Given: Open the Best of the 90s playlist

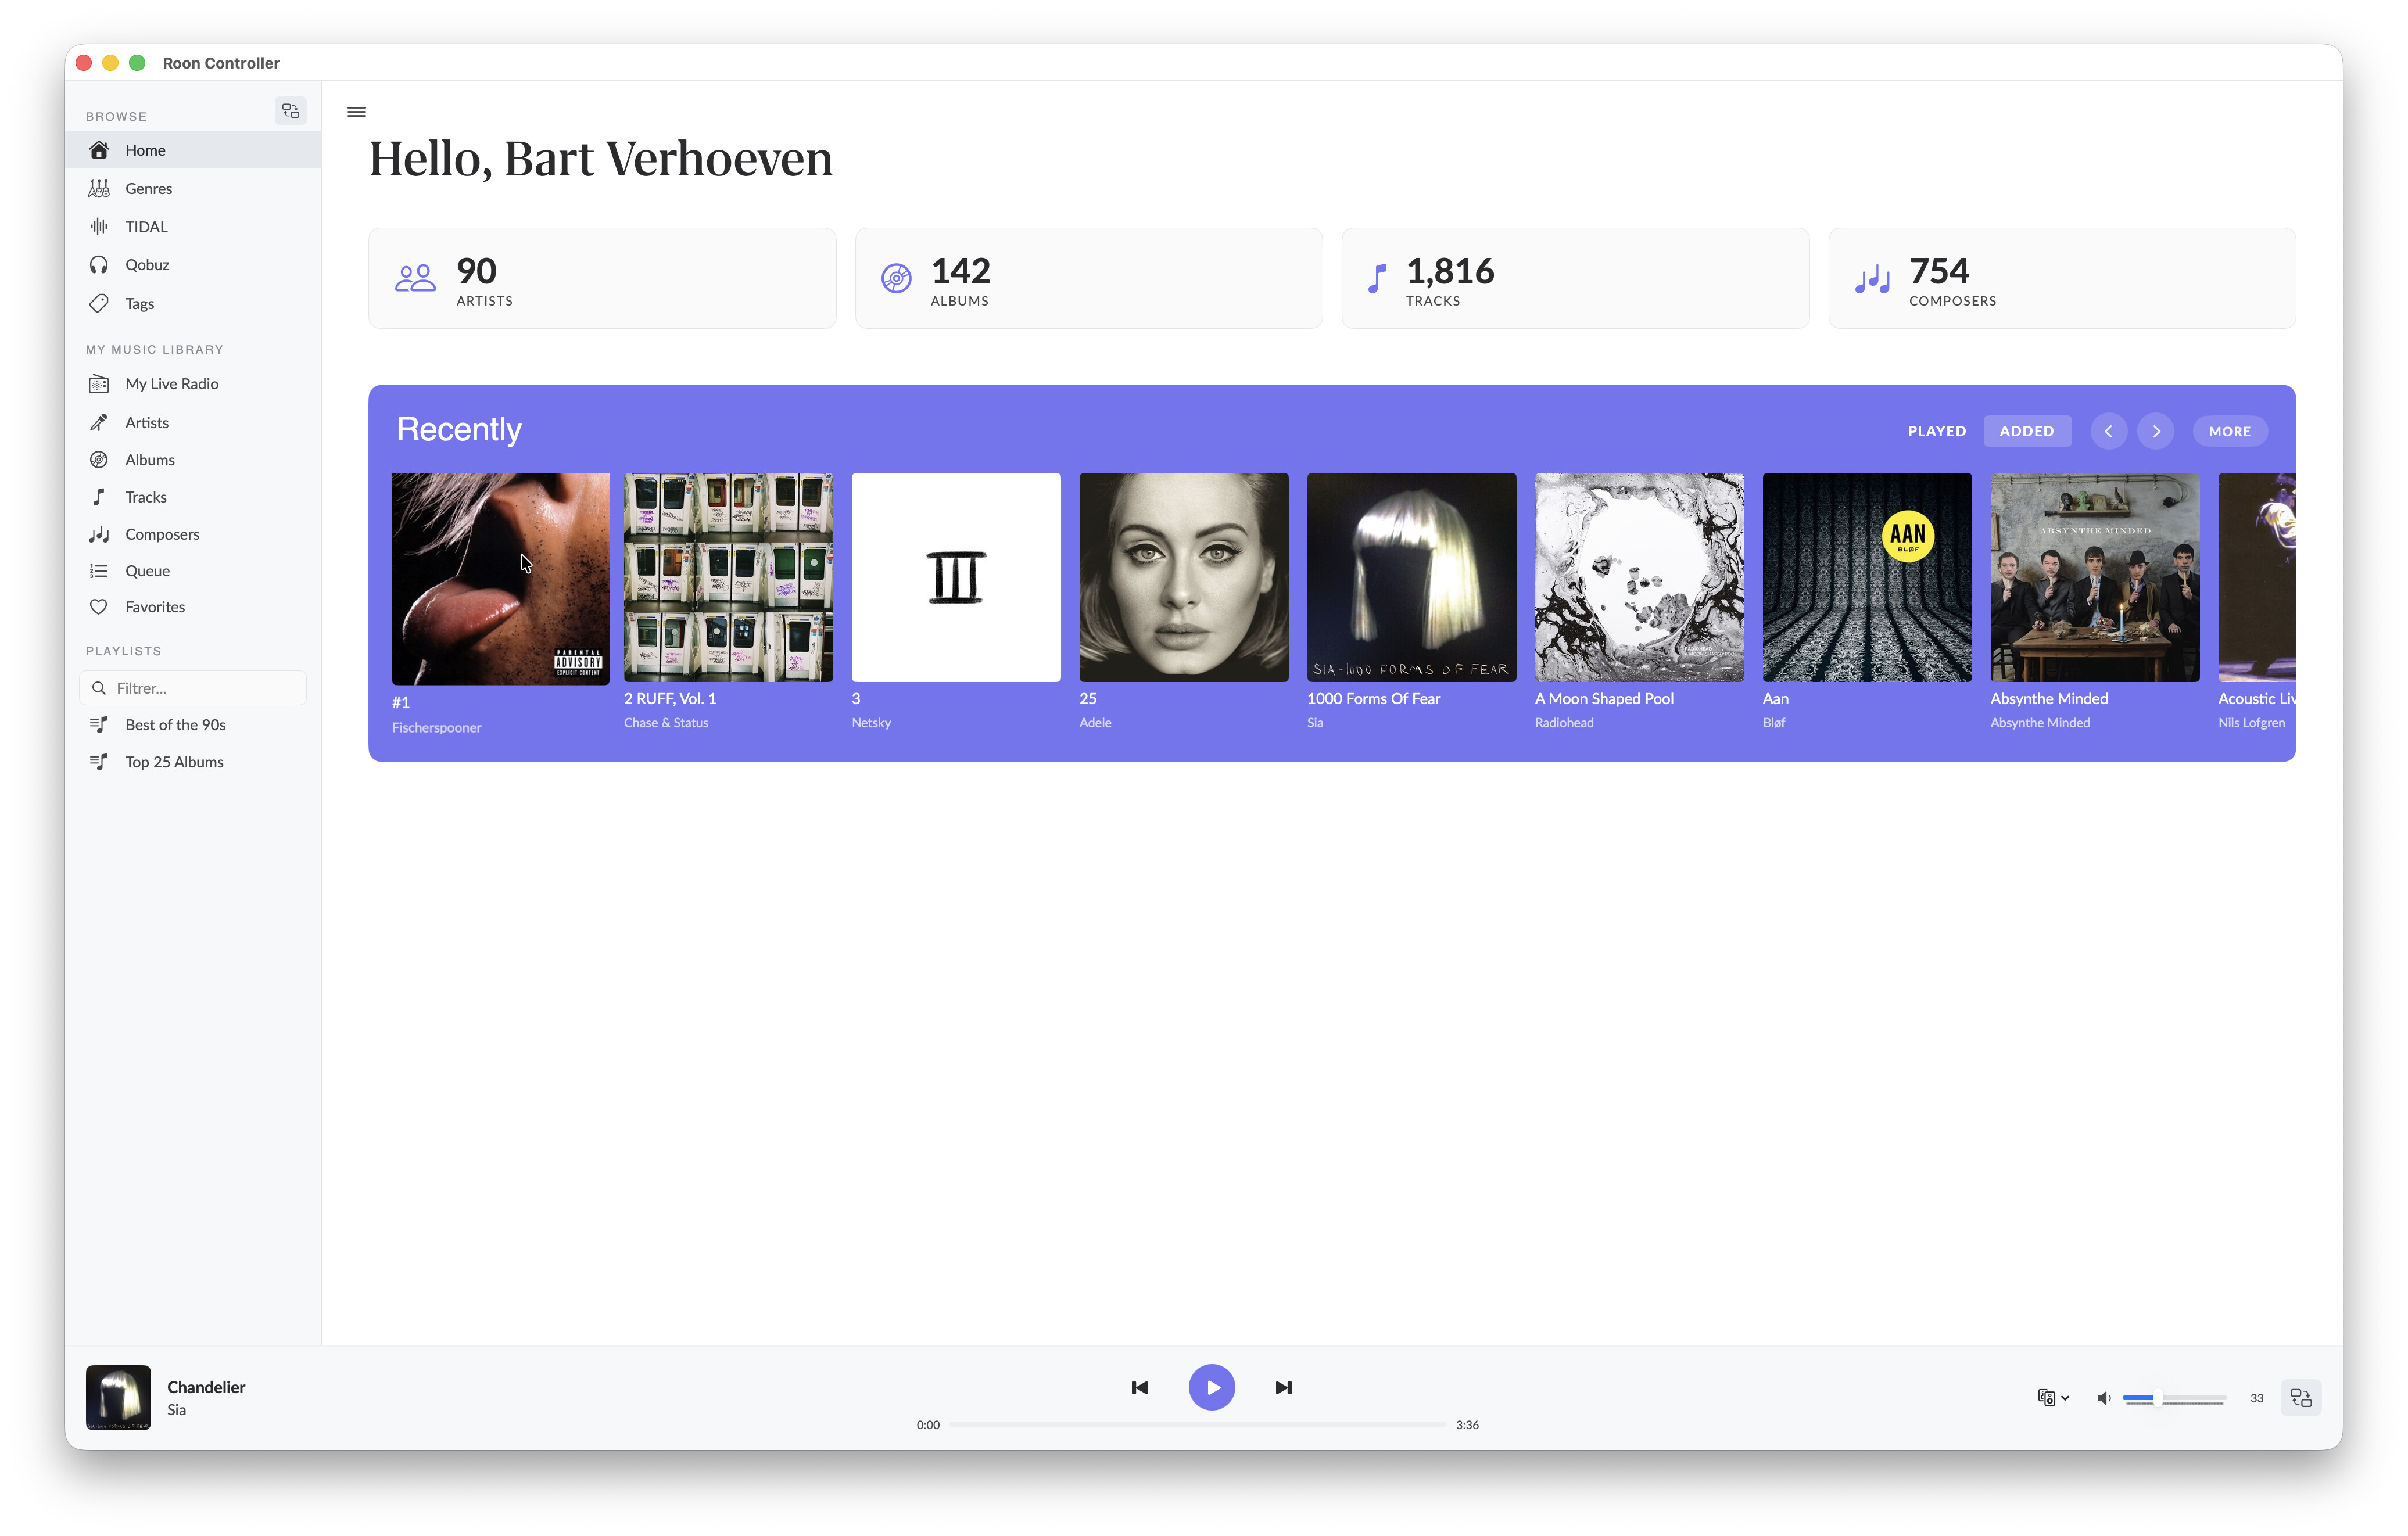Looking at the screenshot, I should pyautogui.click(x=175, y=725).
